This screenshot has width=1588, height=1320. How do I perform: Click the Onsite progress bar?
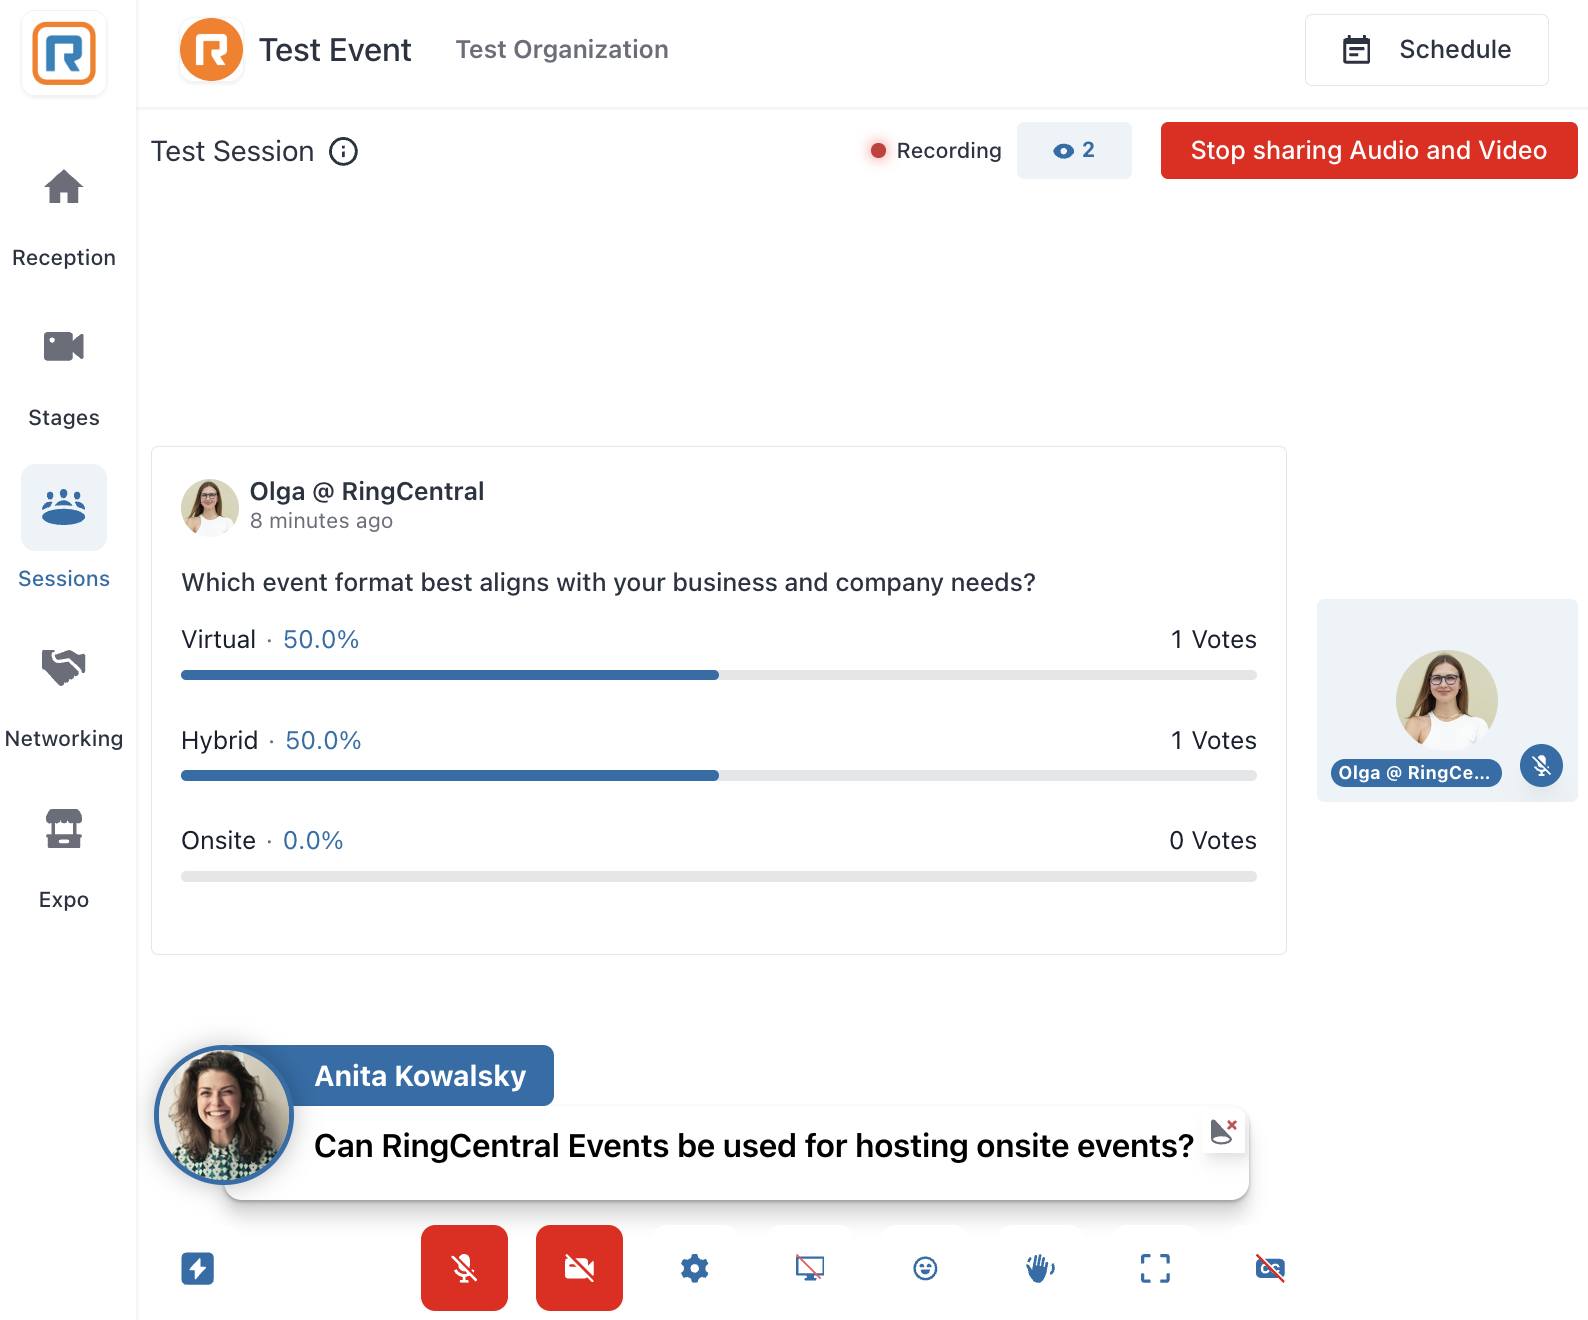pyautogui.click(x=719, y=877)
